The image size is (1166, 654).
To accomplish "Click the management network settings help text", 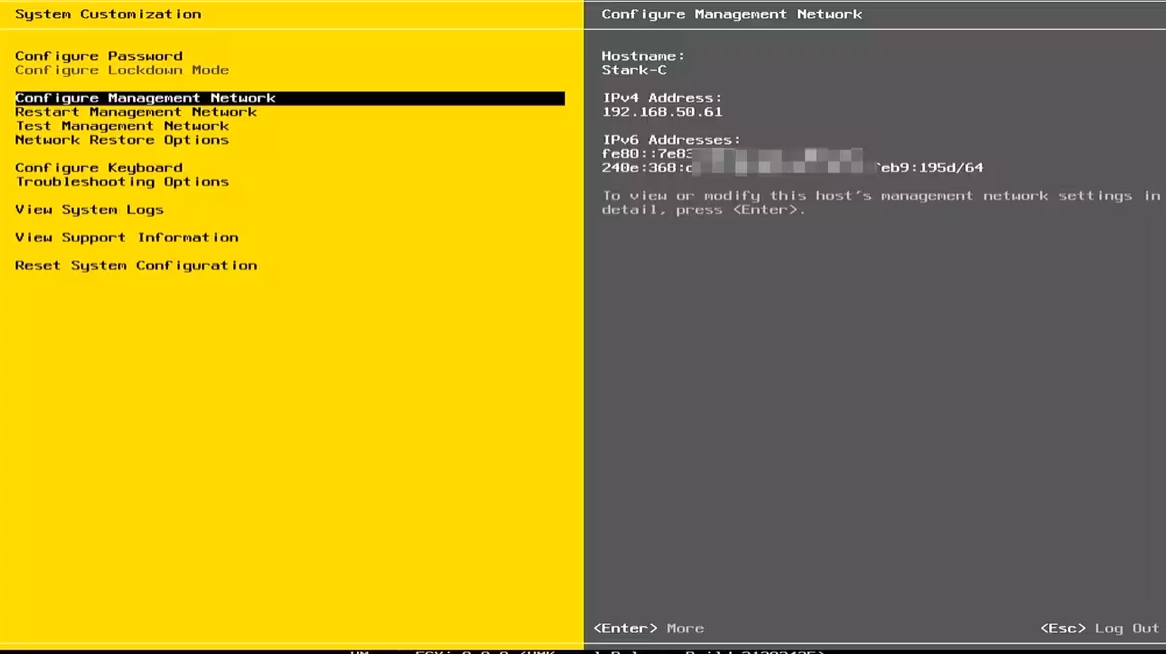I will pyautogui.click(x=880, y=203).
